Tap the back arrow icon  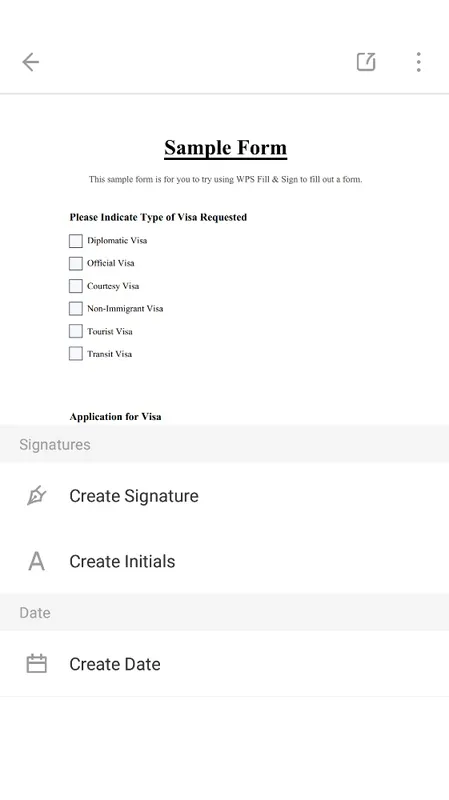click(x=31, y=62)
